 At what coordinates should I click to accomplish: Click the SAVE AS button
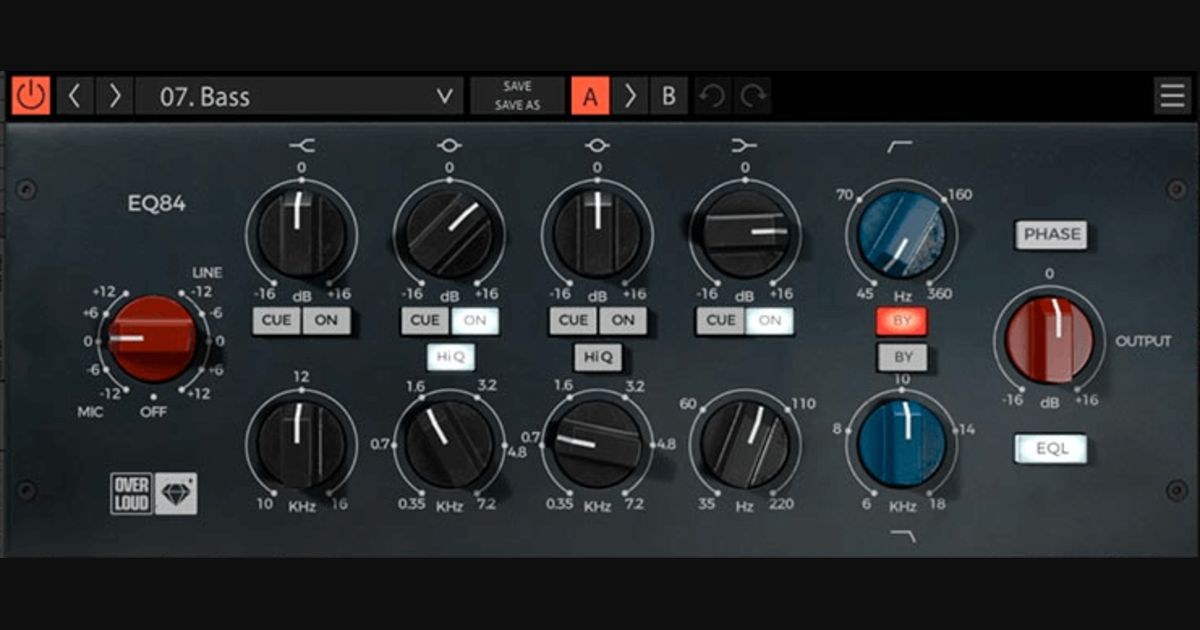coord(516,104)
